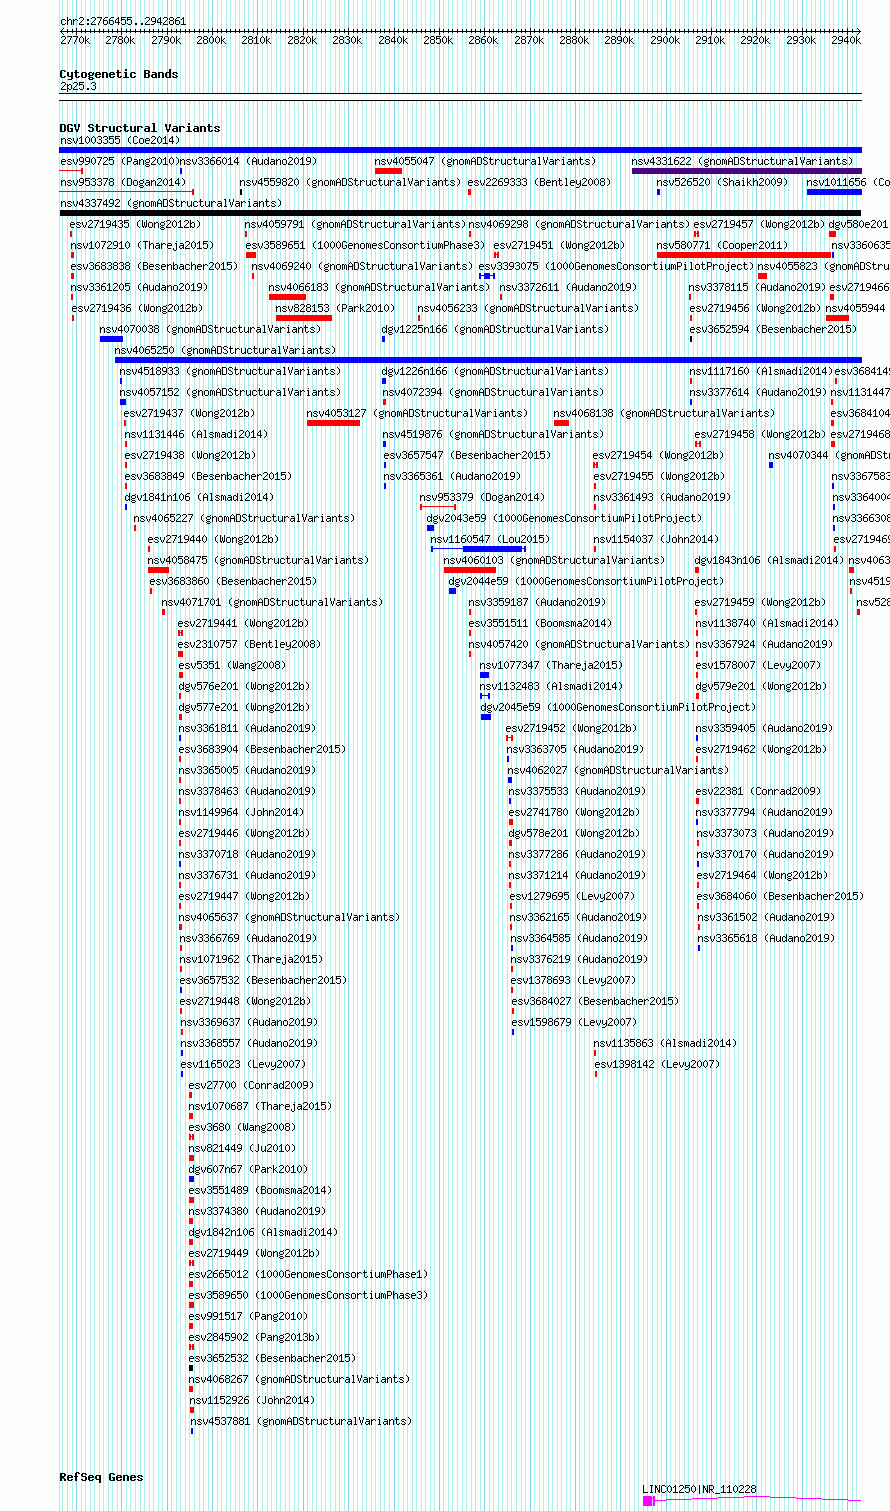Click the purple nsv4331622 variant bar
Image resolution: width=890 pixels, height=1511 pixels.
tap(746, 171)
